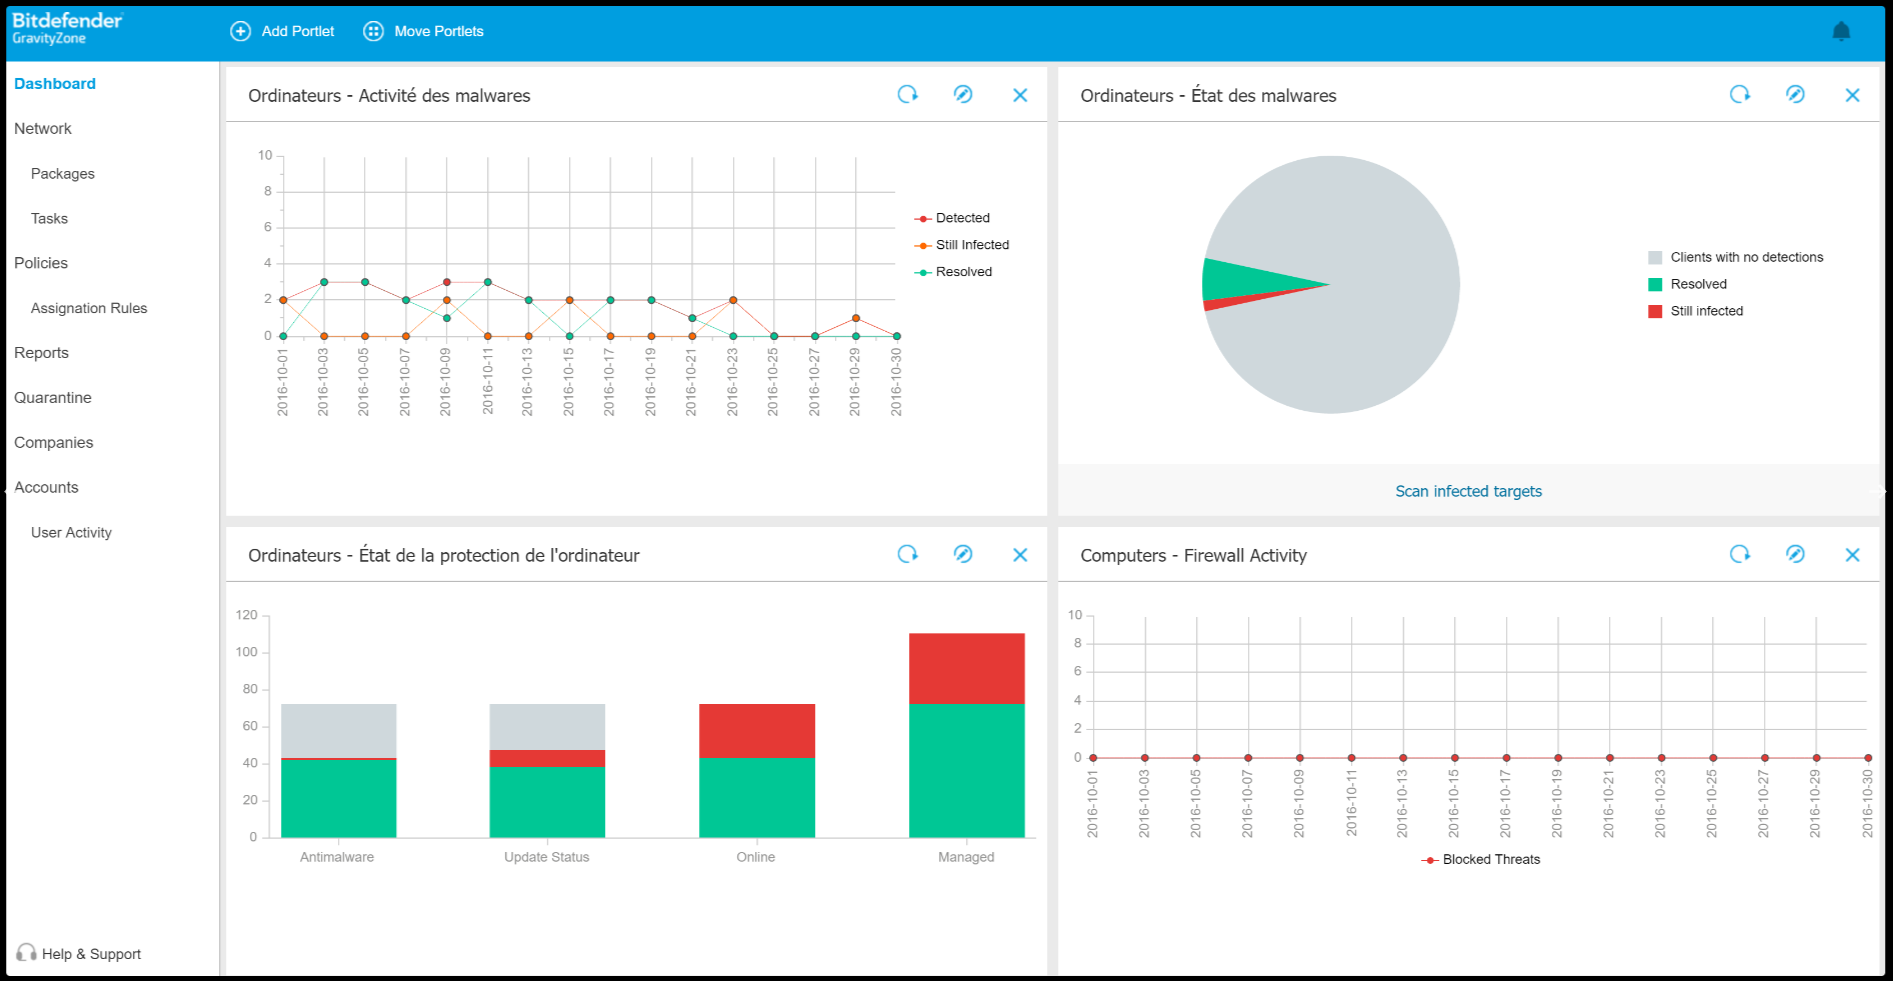View the Quarantine section
1893x981 pixels.
[x=53, y=398]
